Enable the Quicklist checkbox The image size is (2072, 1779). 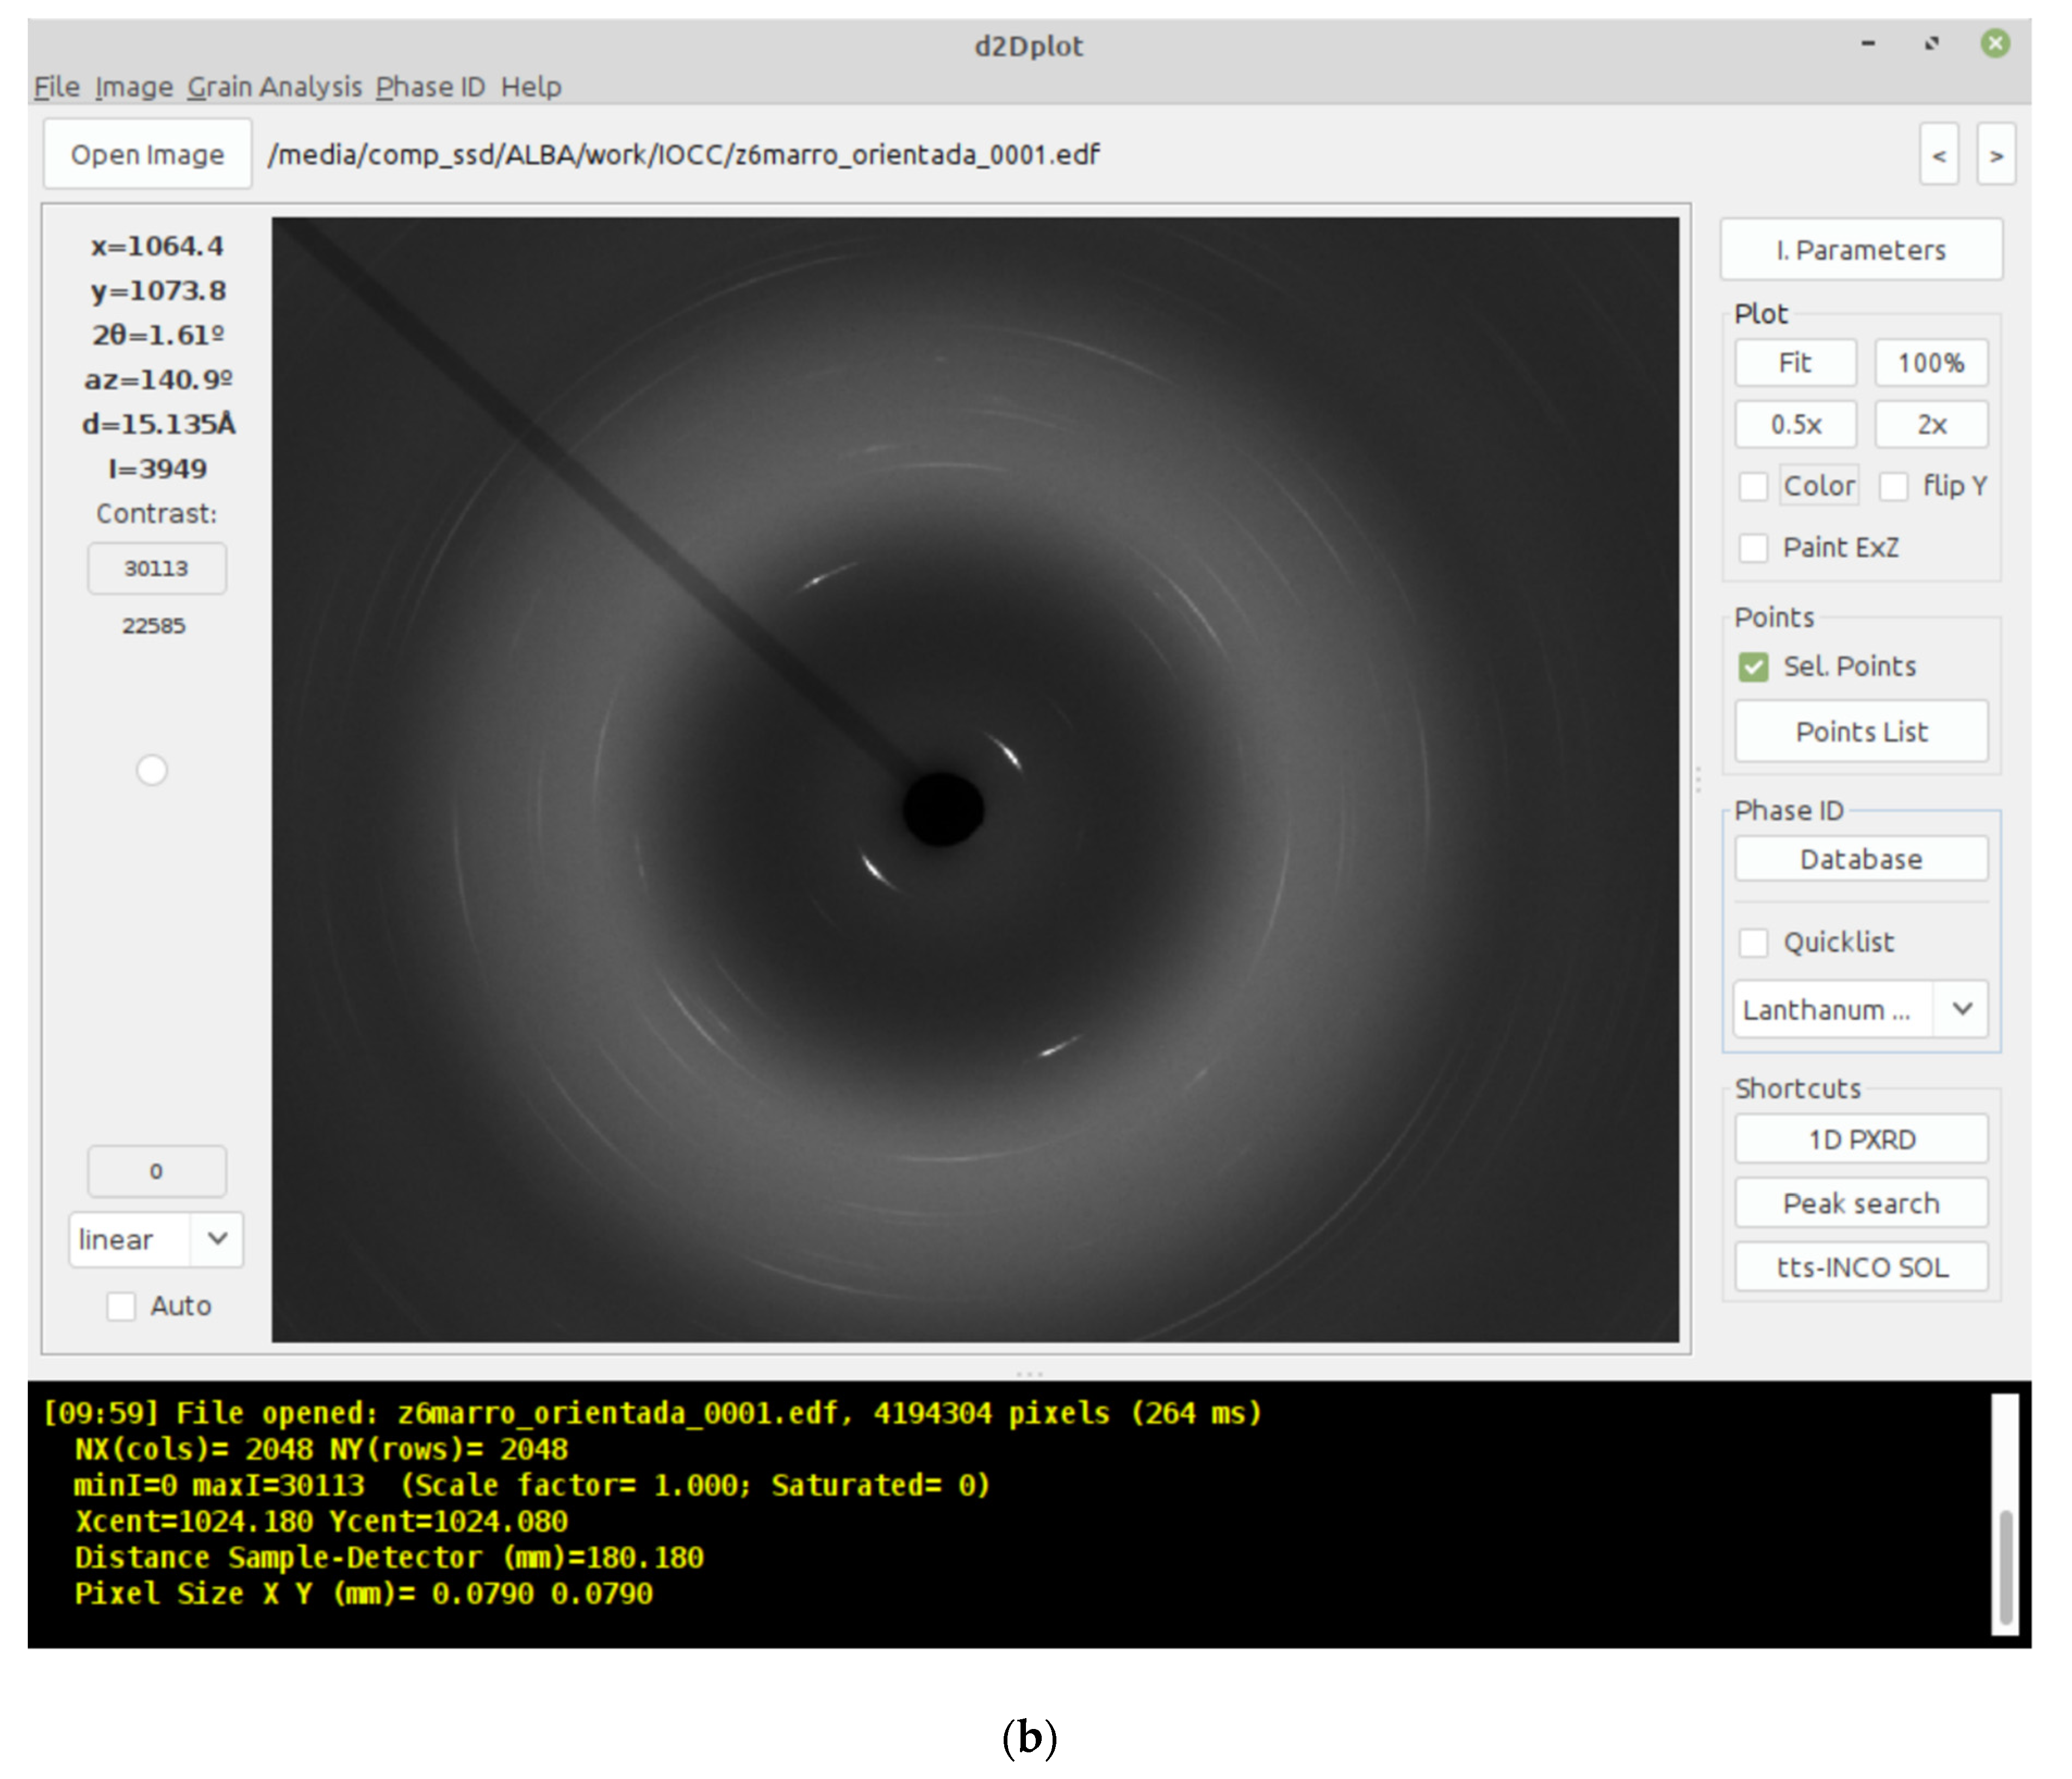click(1753, 942)
